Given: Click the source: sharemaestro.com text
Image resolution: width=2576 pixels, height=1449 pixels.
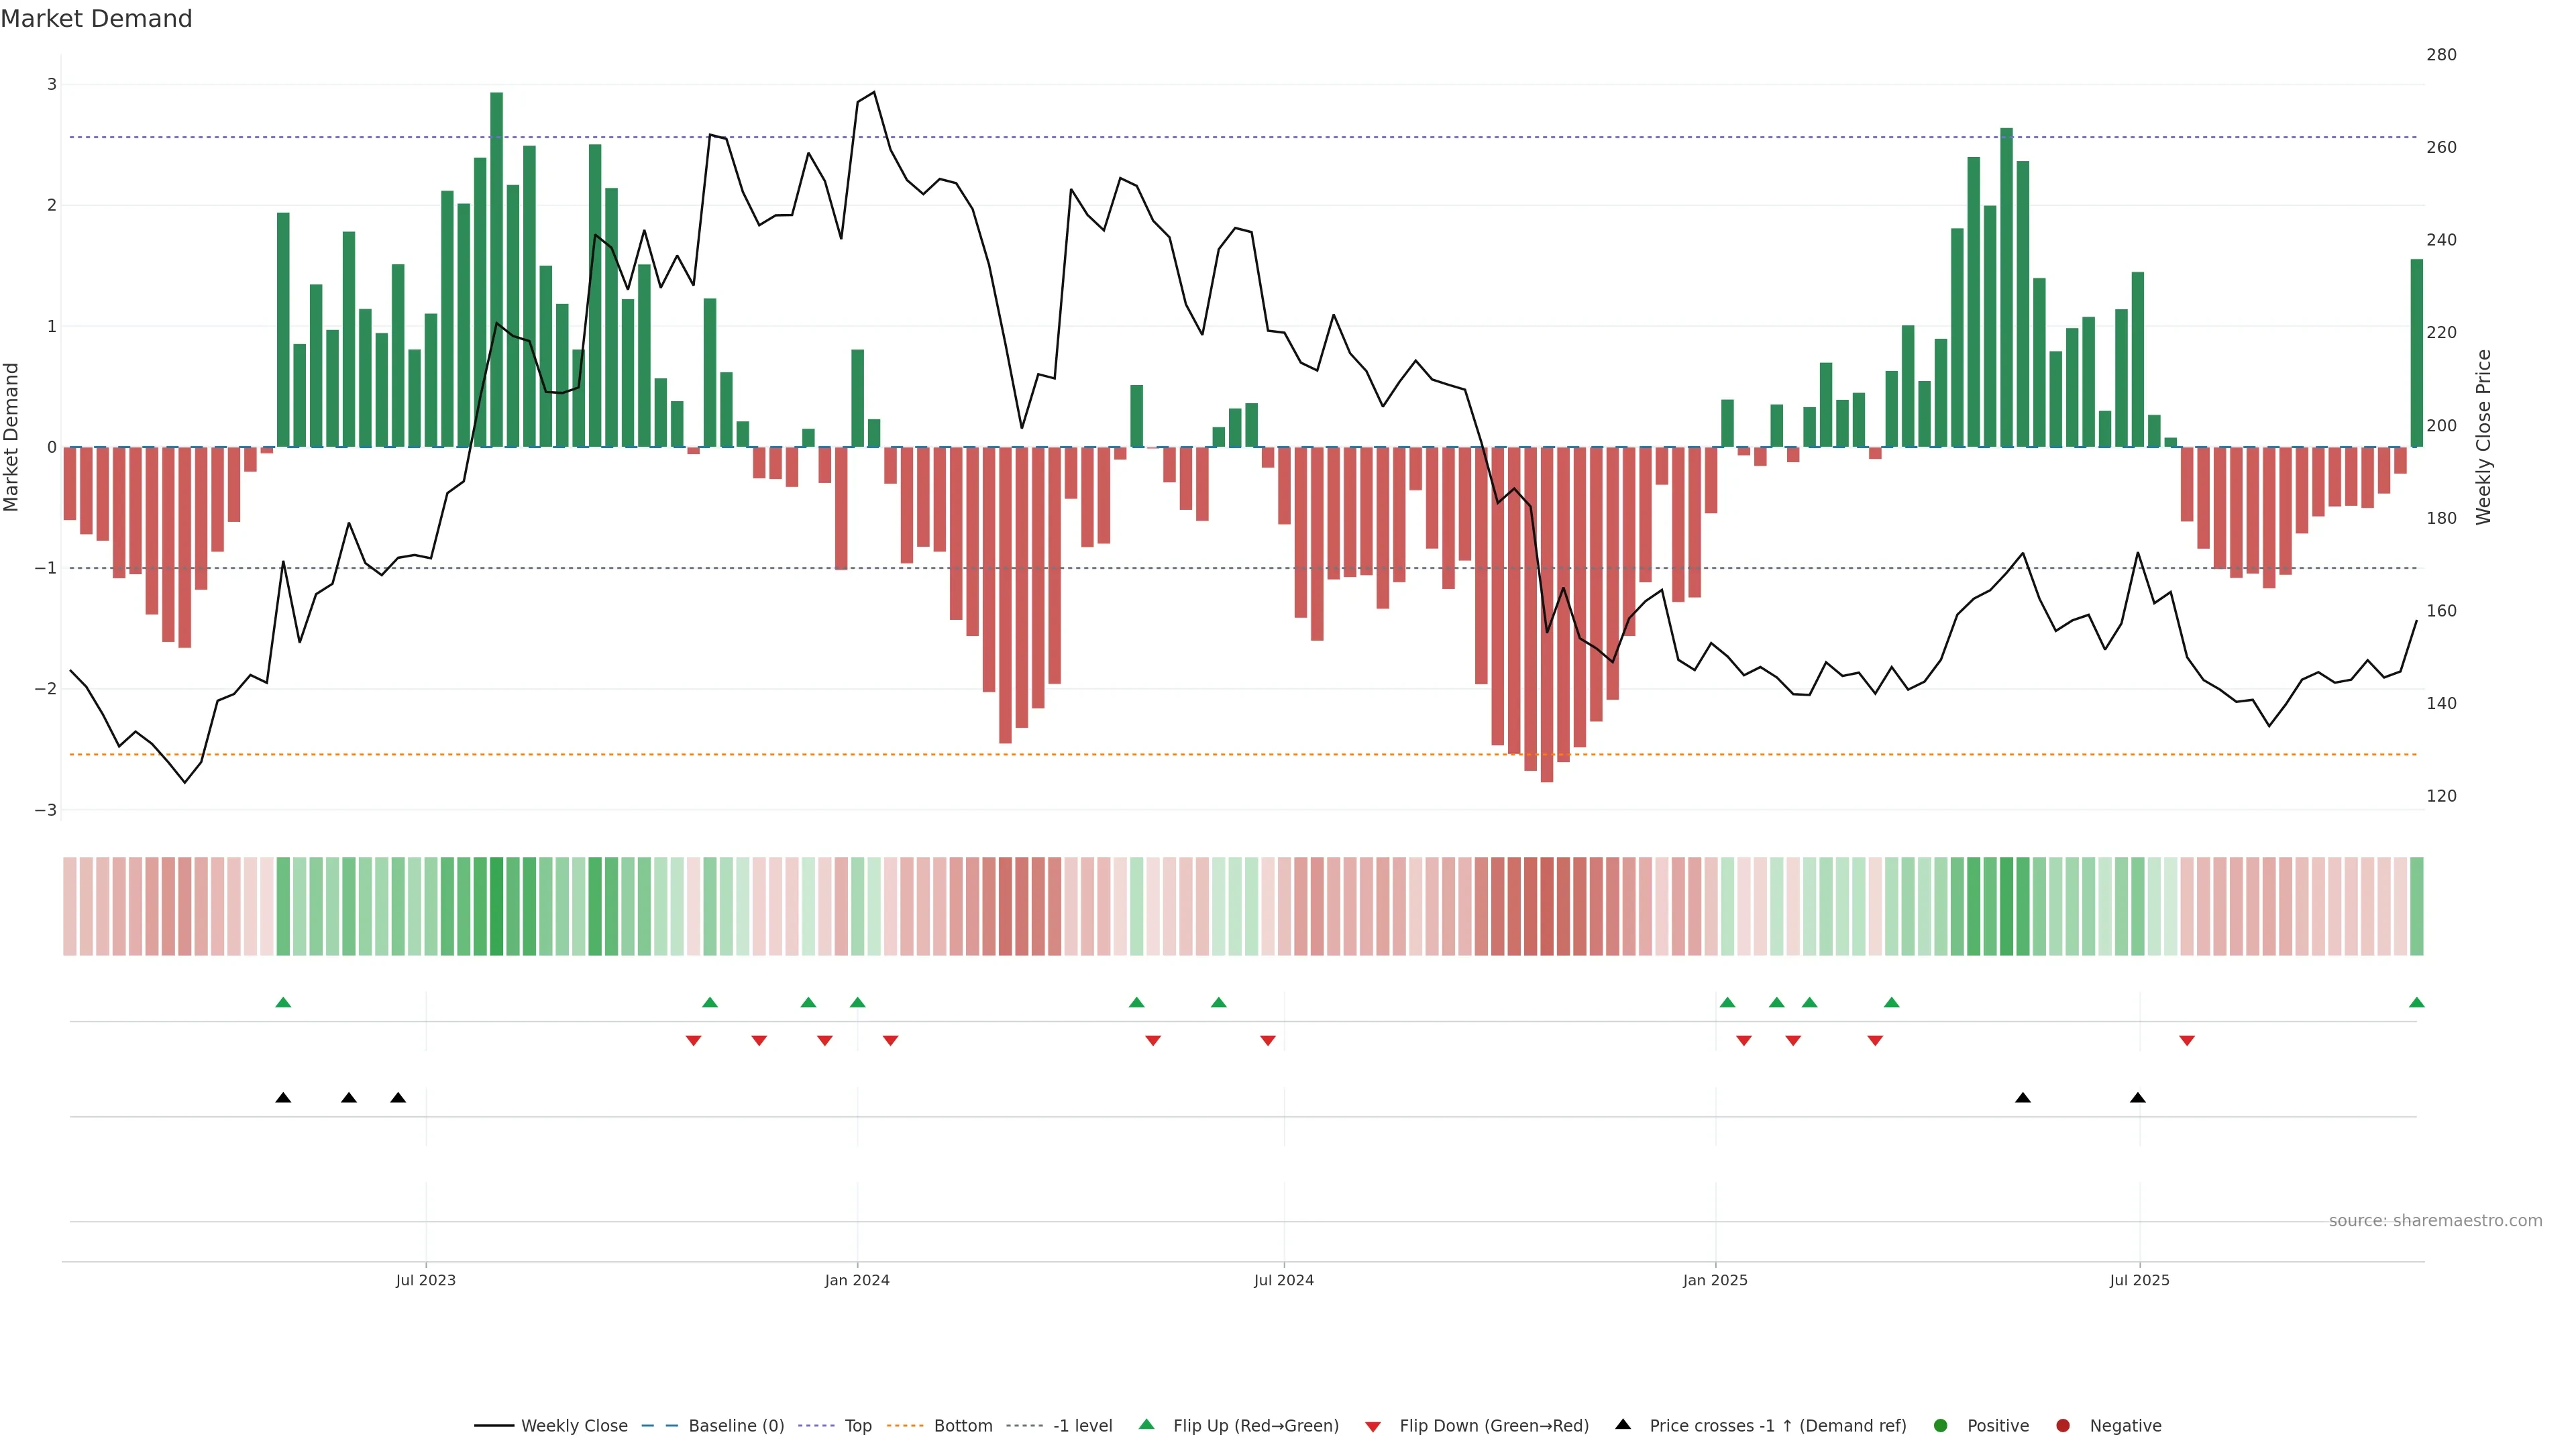Looking at the screenshot, I should pos(2435,1221).
